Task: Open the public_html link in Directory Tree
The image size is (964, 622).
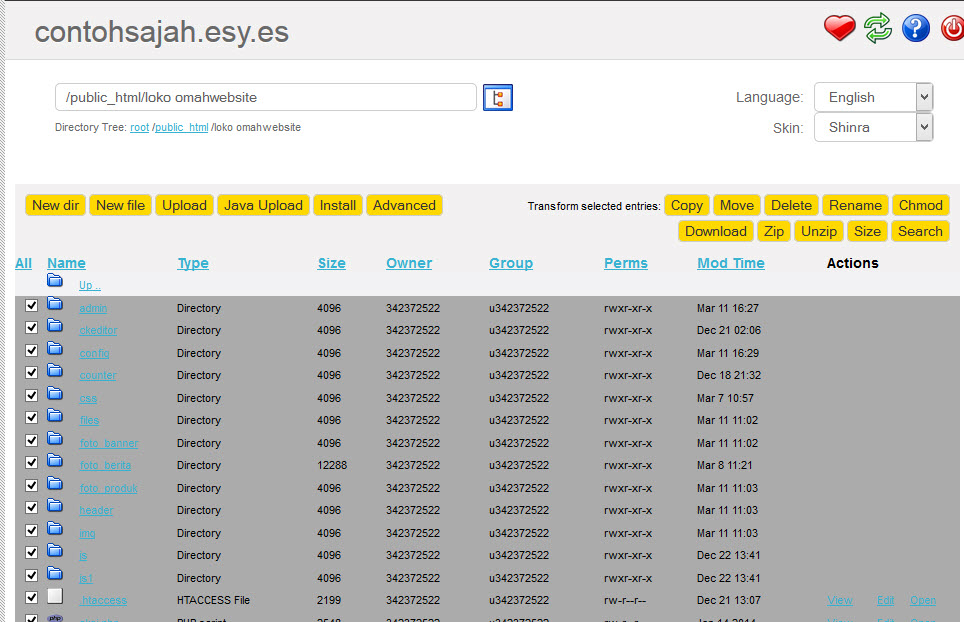Action: point(182,128)
